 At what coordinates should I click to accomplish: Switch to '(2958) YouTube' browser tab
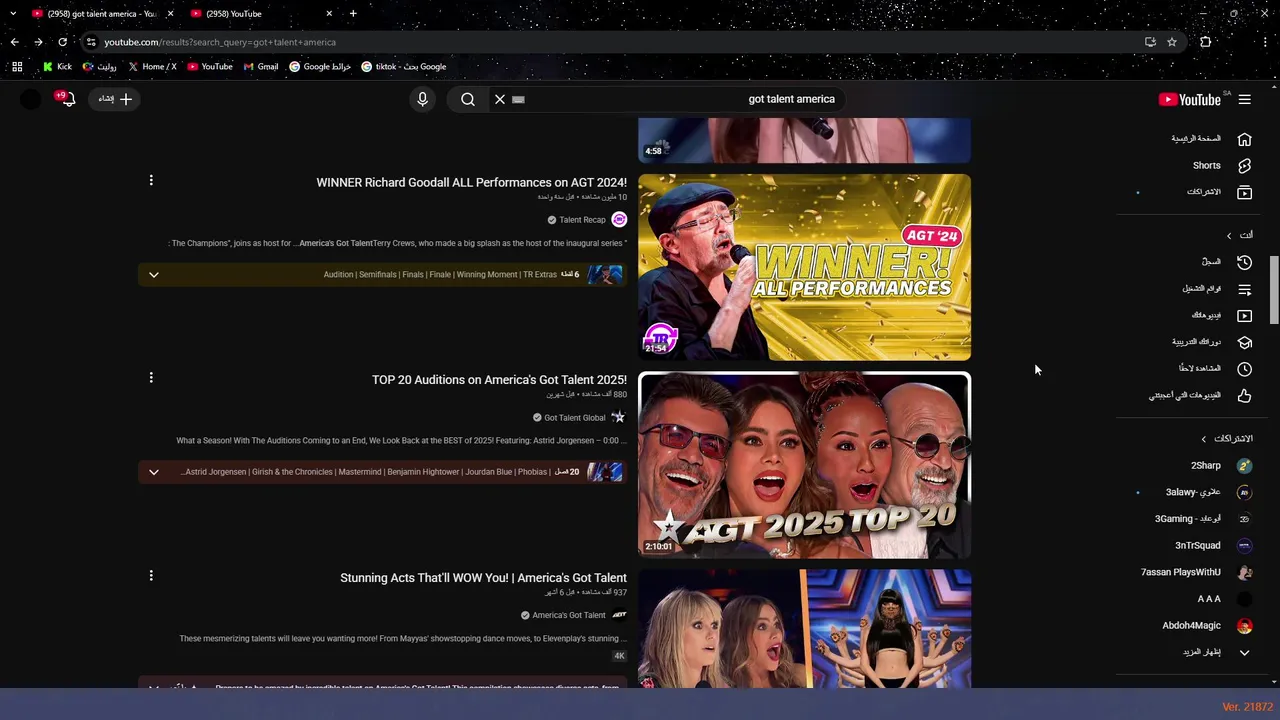coord(261,14)
